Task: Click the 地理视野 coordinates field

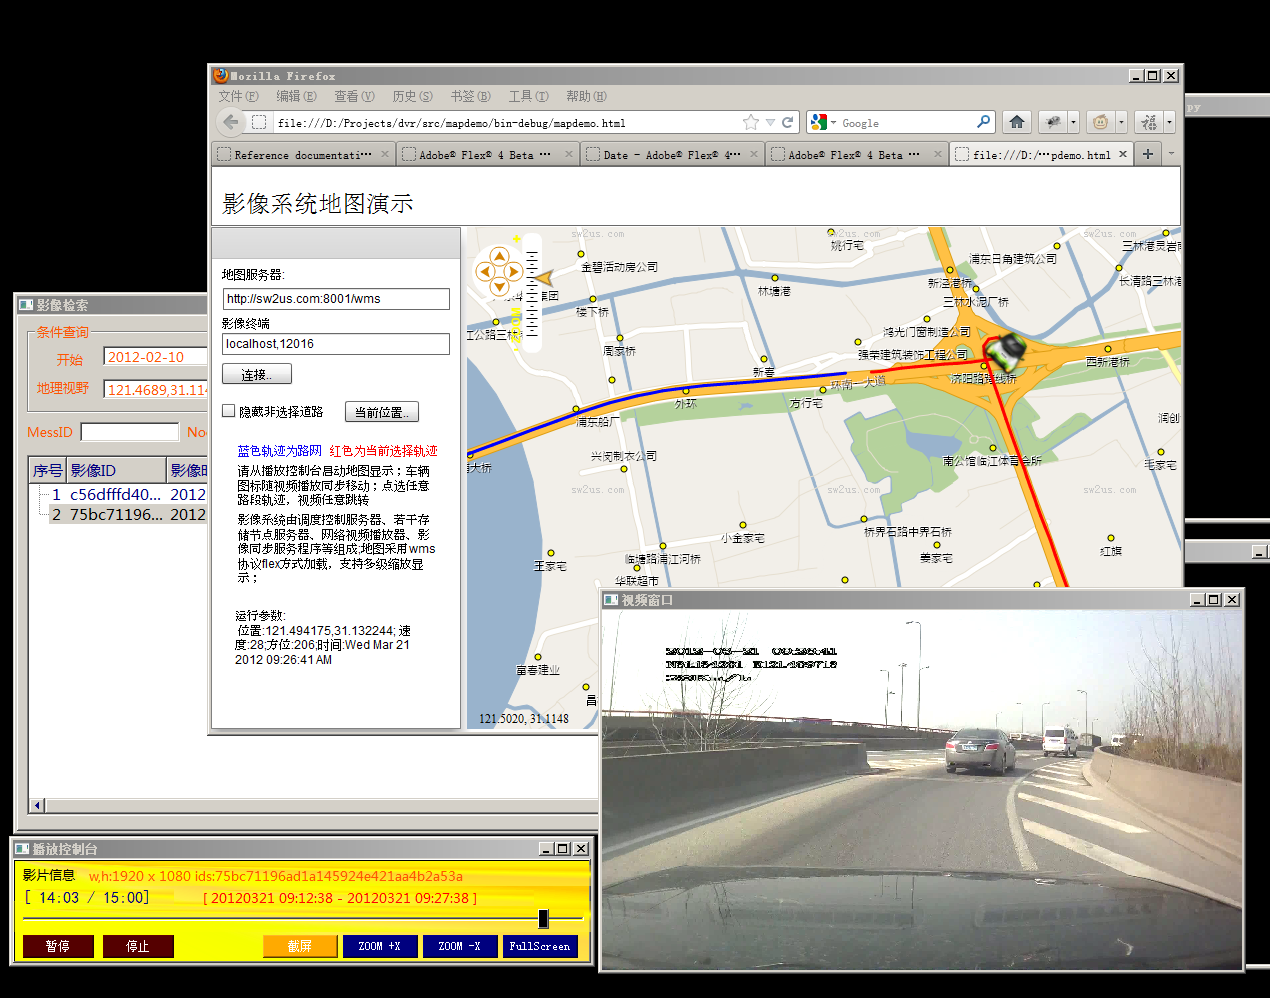Action: [x=156, y=390]
